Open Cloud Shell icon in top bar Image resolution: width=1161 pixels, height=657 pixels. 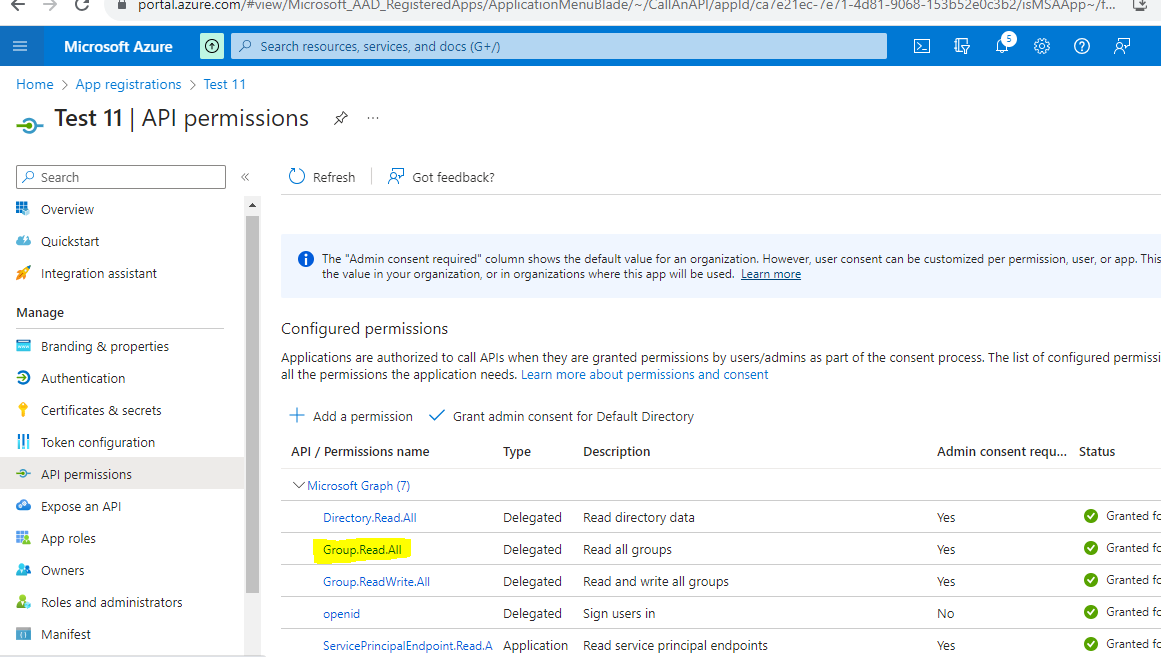[x=922, y=46]
